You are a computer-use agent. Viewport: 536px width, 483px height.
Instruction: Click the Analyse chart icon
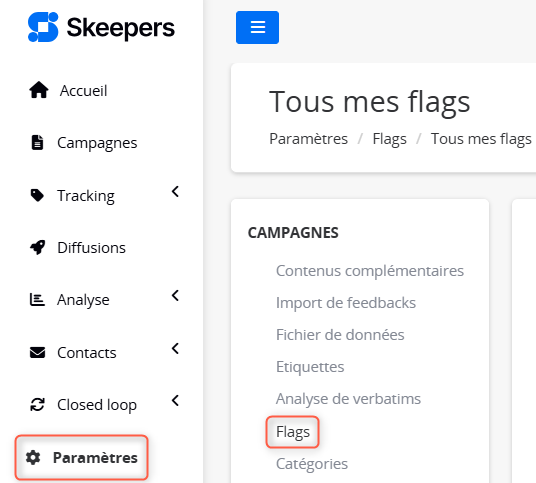(37, 300)
